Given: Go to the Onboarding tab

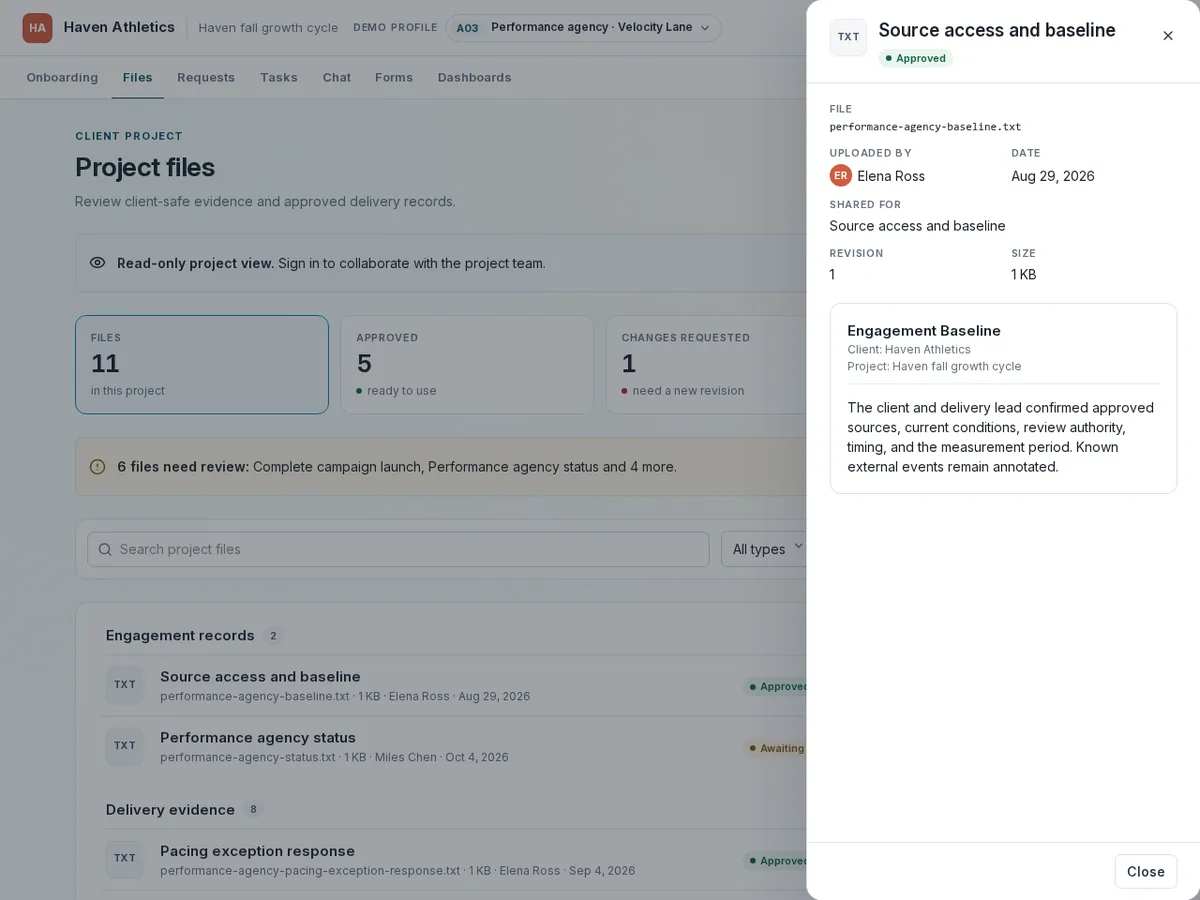Looking at the screenshot, I should point(62,77).
